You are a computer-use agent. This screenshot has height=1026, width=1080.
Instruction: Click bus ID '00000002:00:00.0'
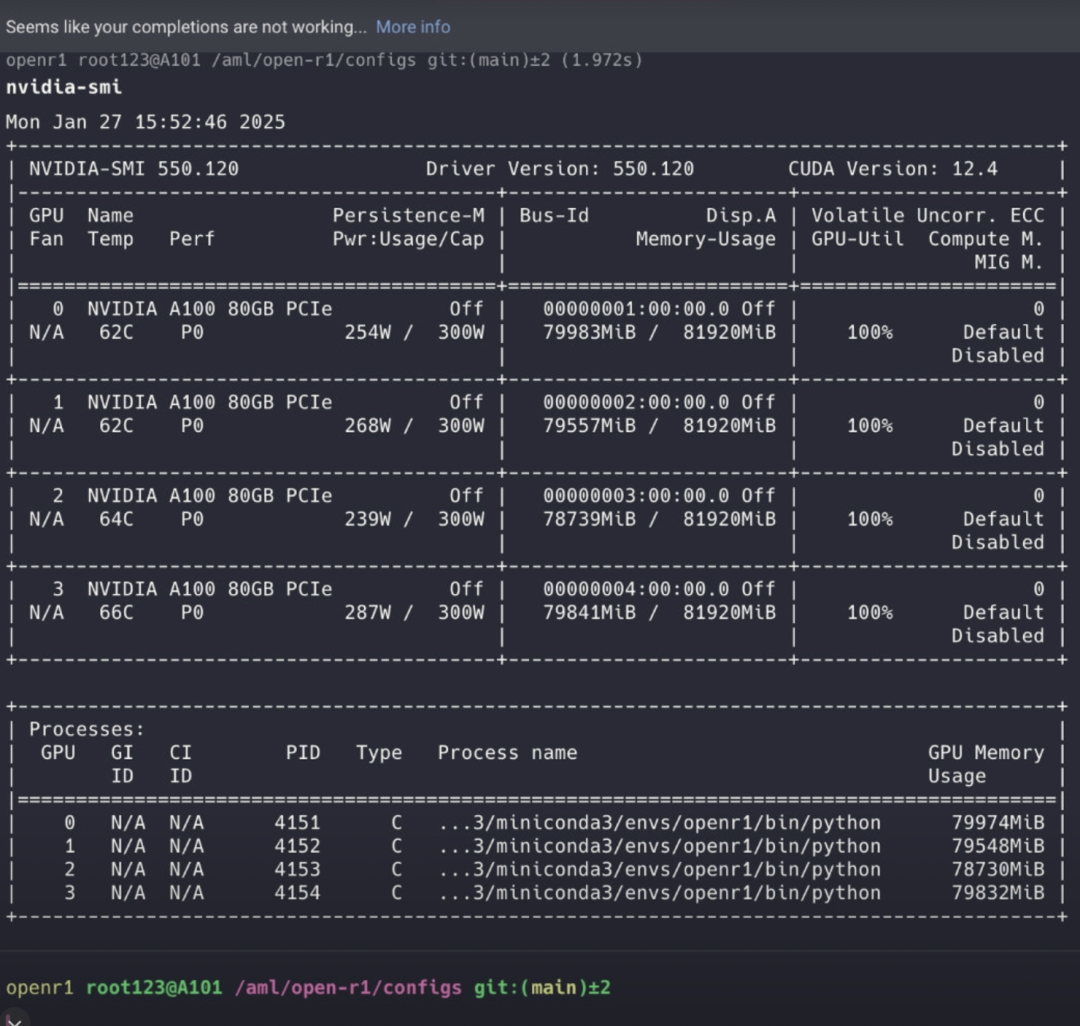(x=636, y=402)
